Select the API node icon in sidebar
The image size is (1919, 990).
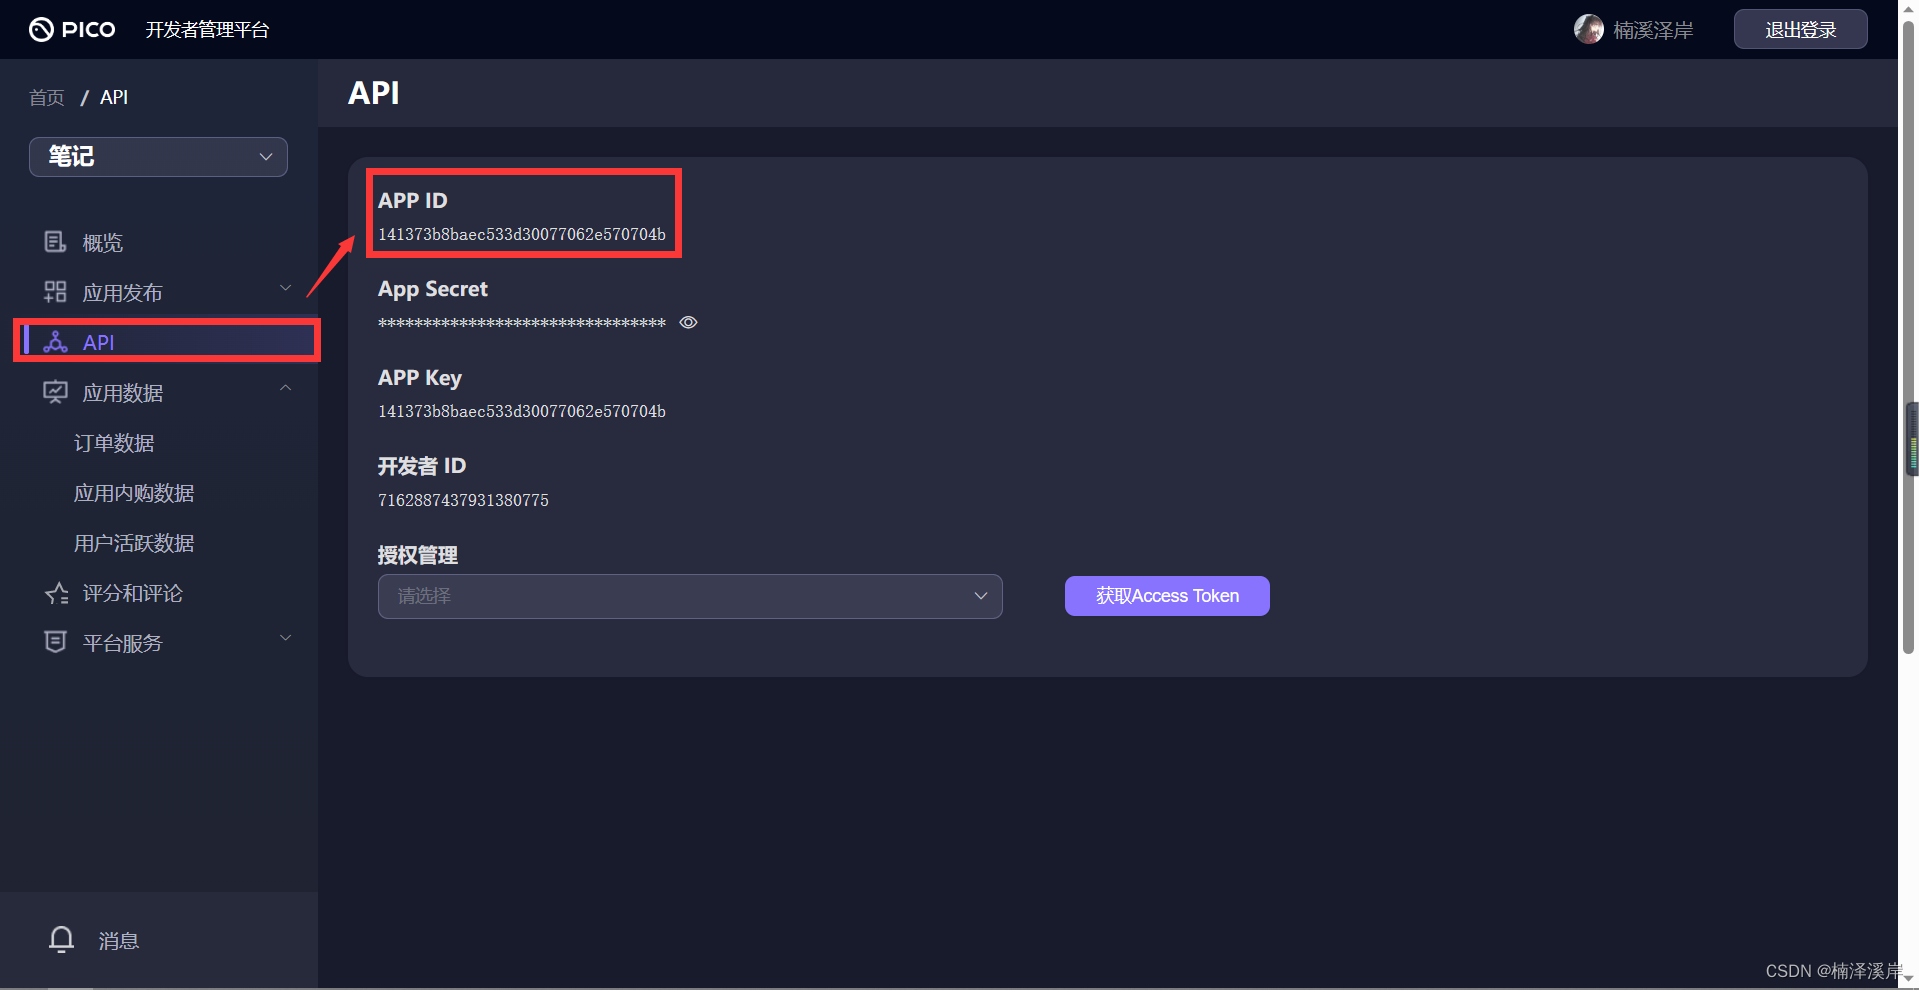[x=54, y=342]
